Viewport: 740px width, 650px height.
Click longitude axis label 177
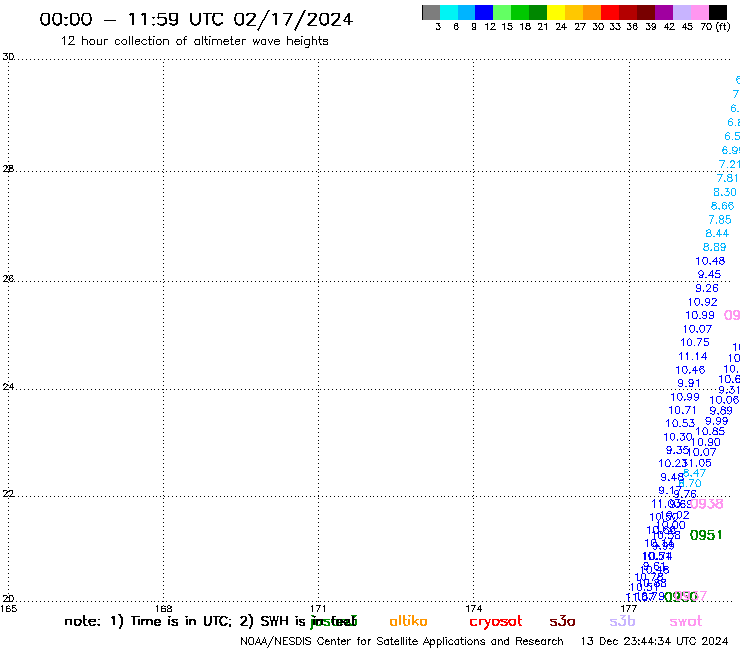(629, 608)
